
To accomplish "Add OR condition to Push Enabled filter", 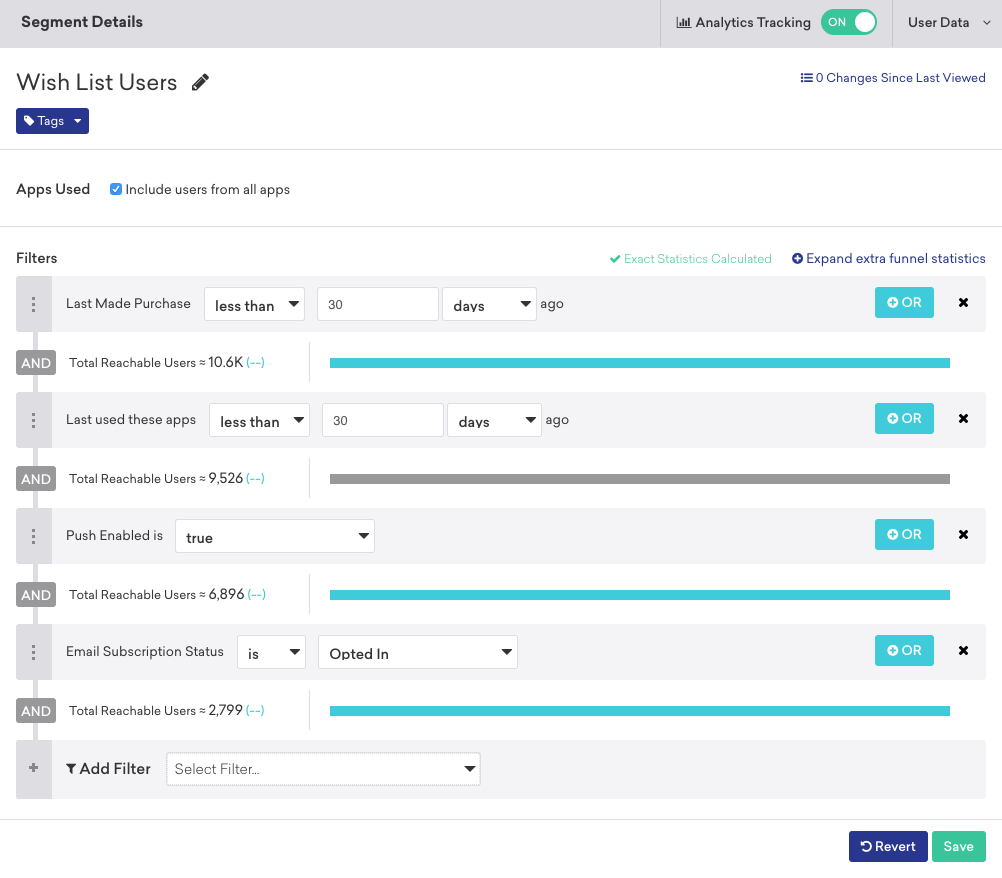I will click(904, 534).
